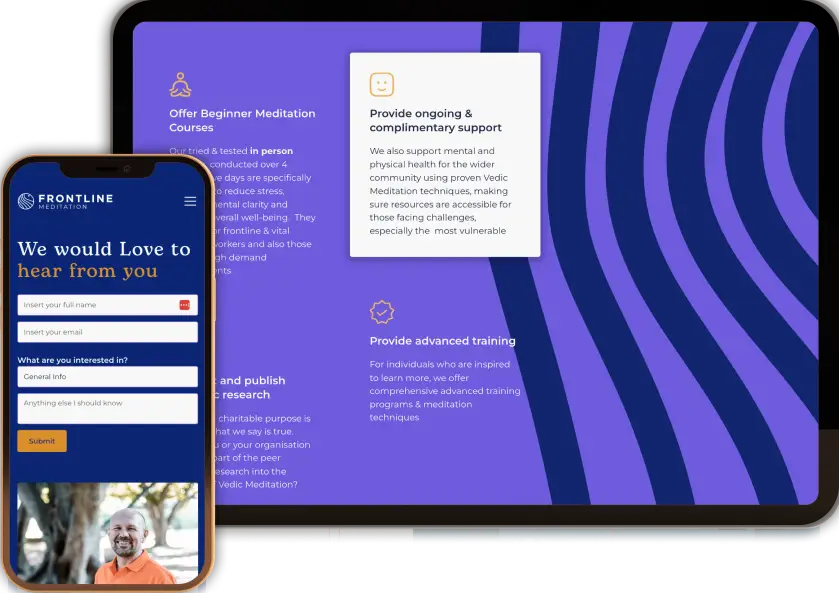The height and width of the screenshot is (593, 839).
Task: Click the 'Provide ongoing & complimentary support' heading
Action: (x=435, y=120)
